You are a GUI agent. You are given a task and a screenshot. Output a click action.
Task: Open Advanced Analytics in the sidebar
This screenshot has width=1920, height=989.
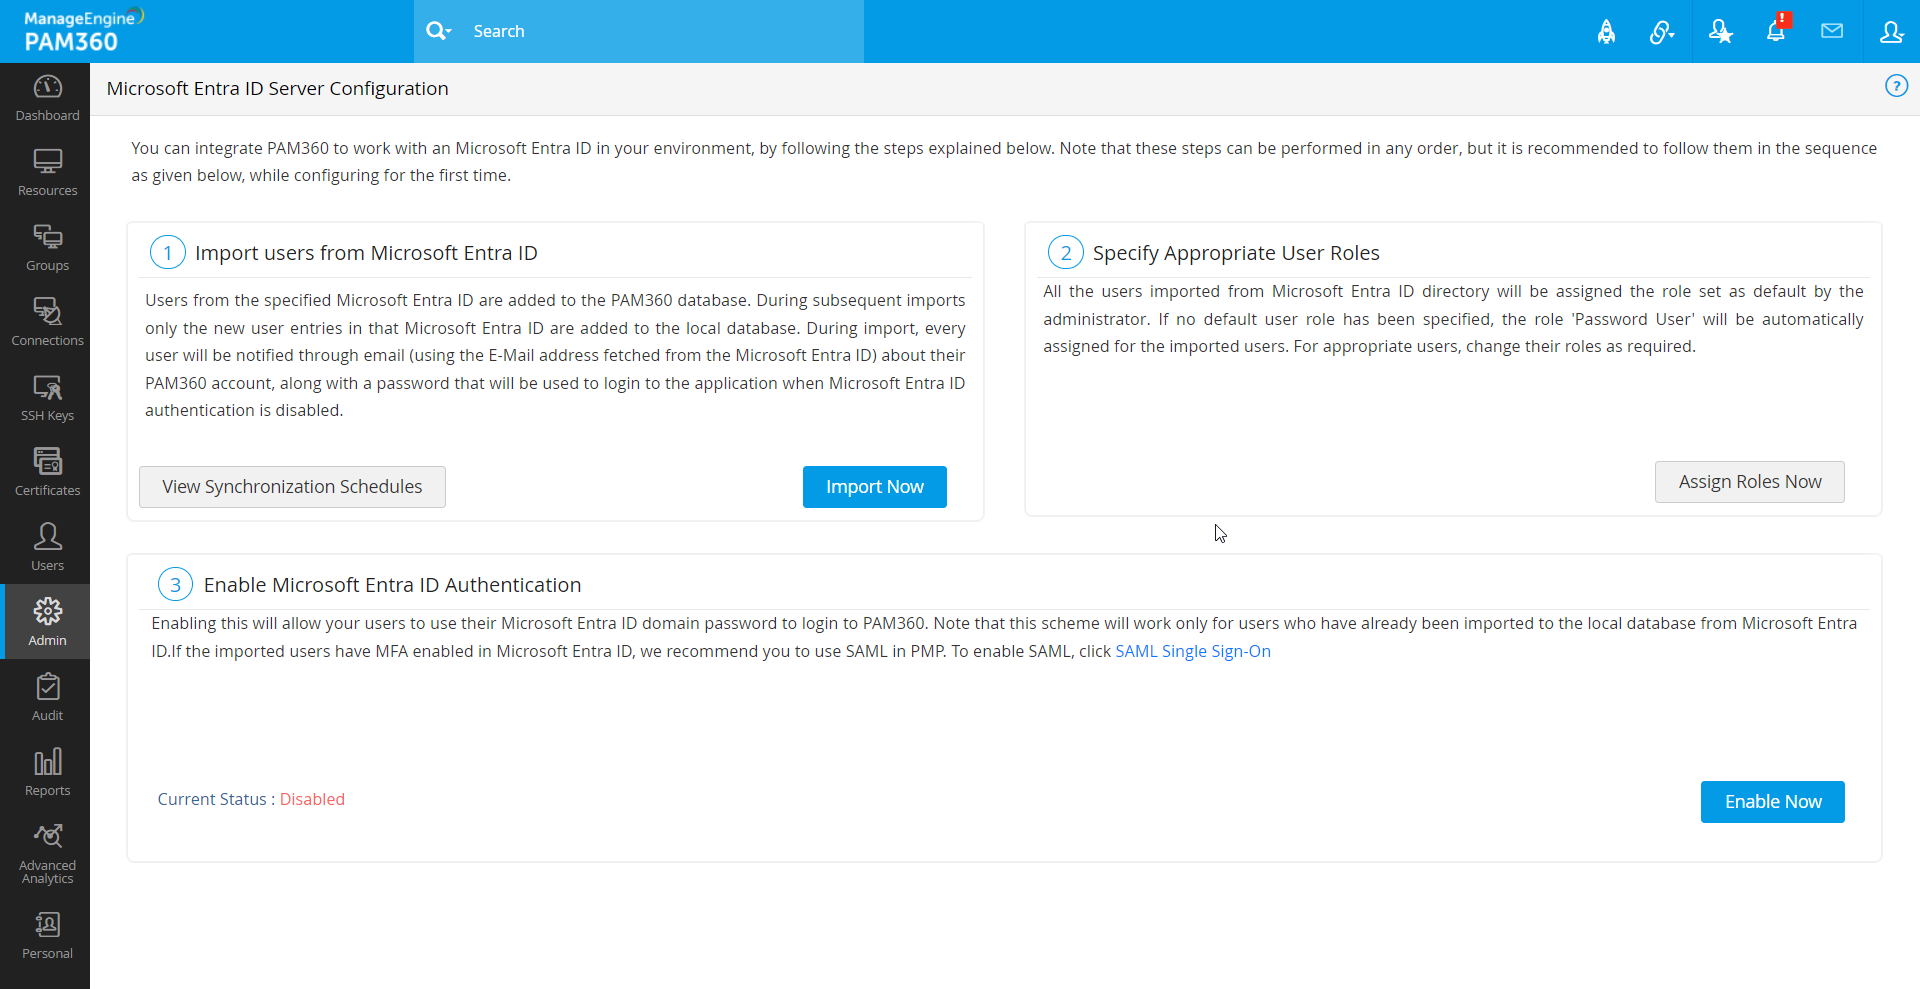click(x=47, y=854)
